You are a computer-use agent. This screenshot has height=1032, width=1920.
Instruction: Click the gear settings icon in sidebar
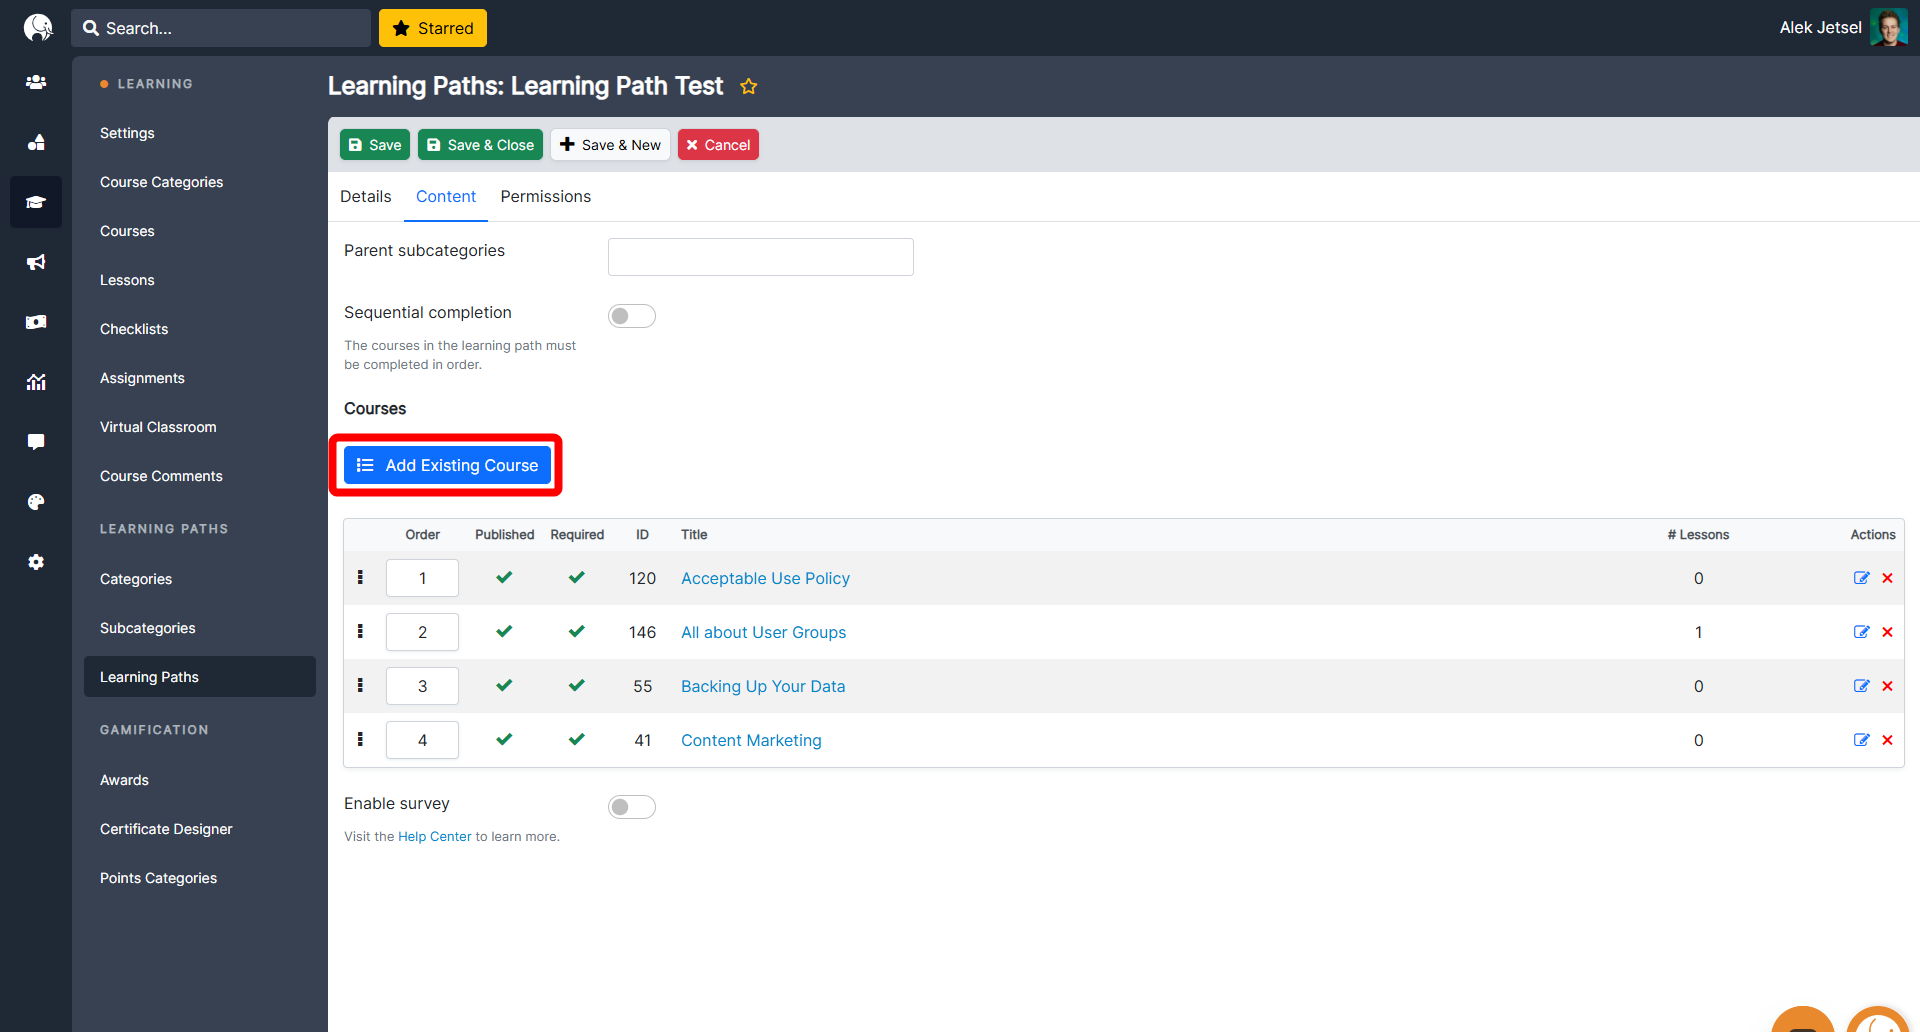point(36,562)
